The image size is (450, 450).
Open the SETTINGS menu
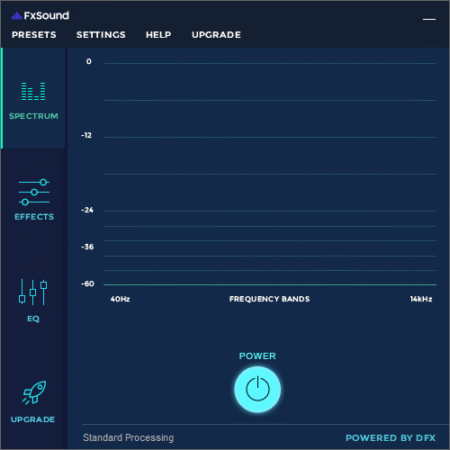click(101, 35)
